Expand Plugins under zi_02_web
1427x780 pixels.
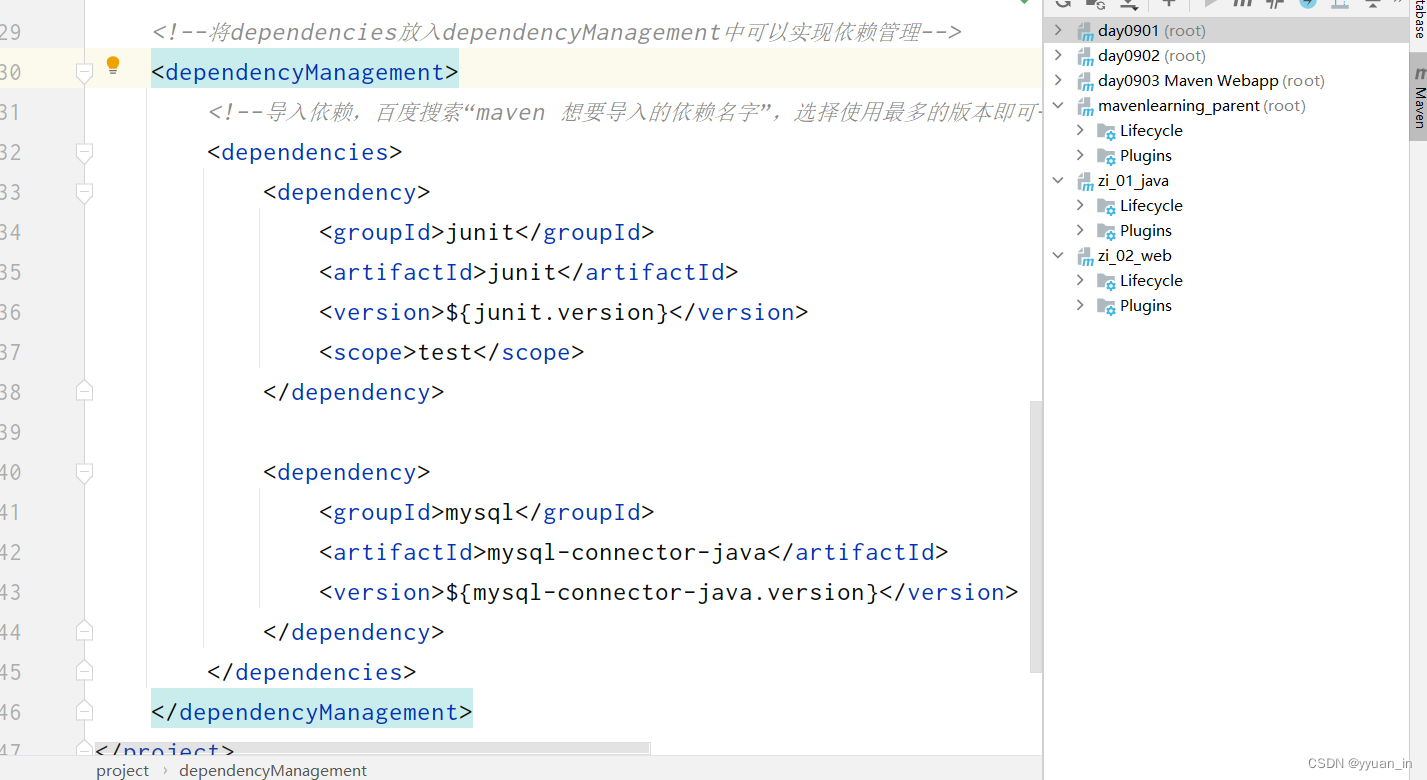point(1080,306)
